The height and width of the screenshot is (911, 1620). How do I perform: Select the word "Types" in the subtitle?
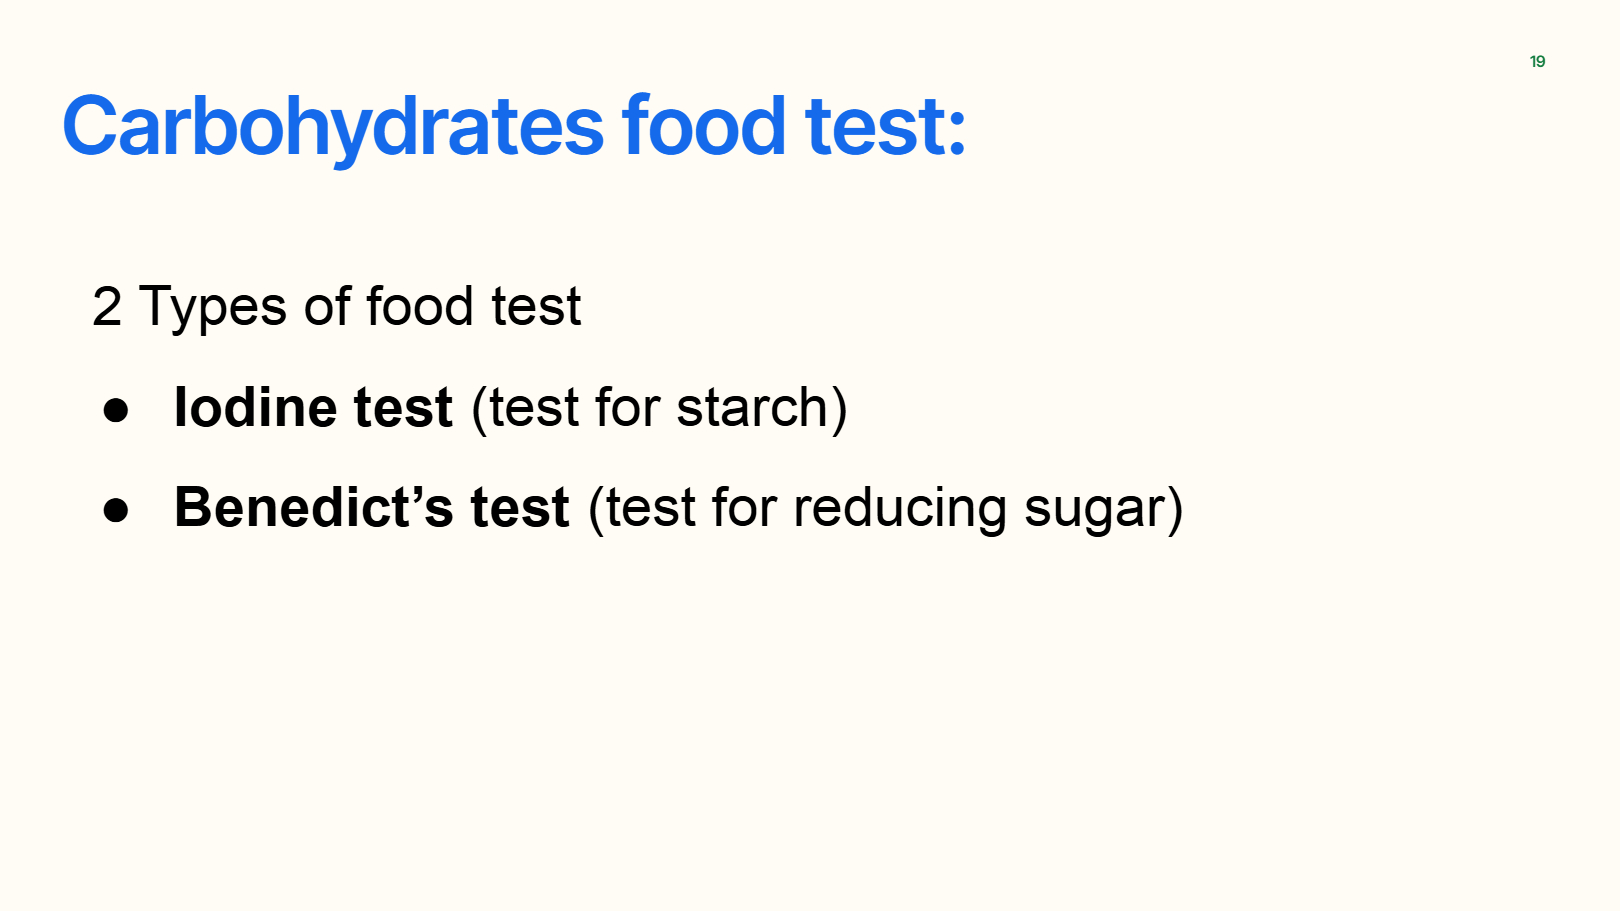pos(212,307)
